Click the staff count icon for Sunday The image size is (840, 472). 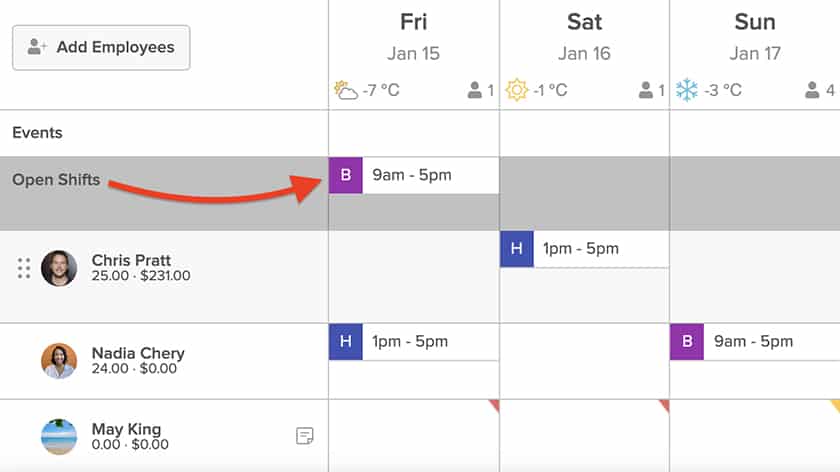coord(812,90)
